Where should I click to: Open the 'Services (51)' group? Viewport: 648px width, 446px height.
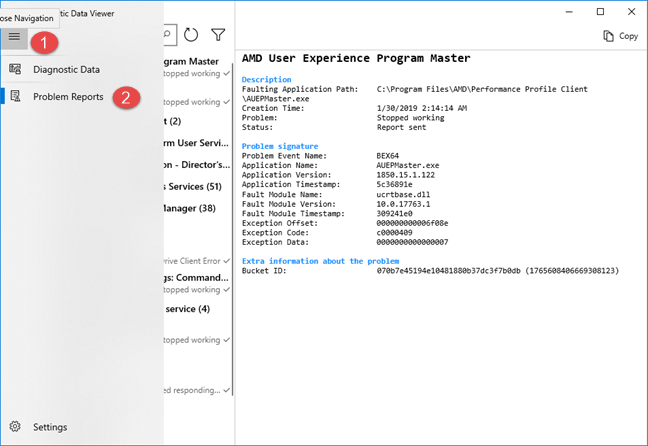(x=193, y=186)
